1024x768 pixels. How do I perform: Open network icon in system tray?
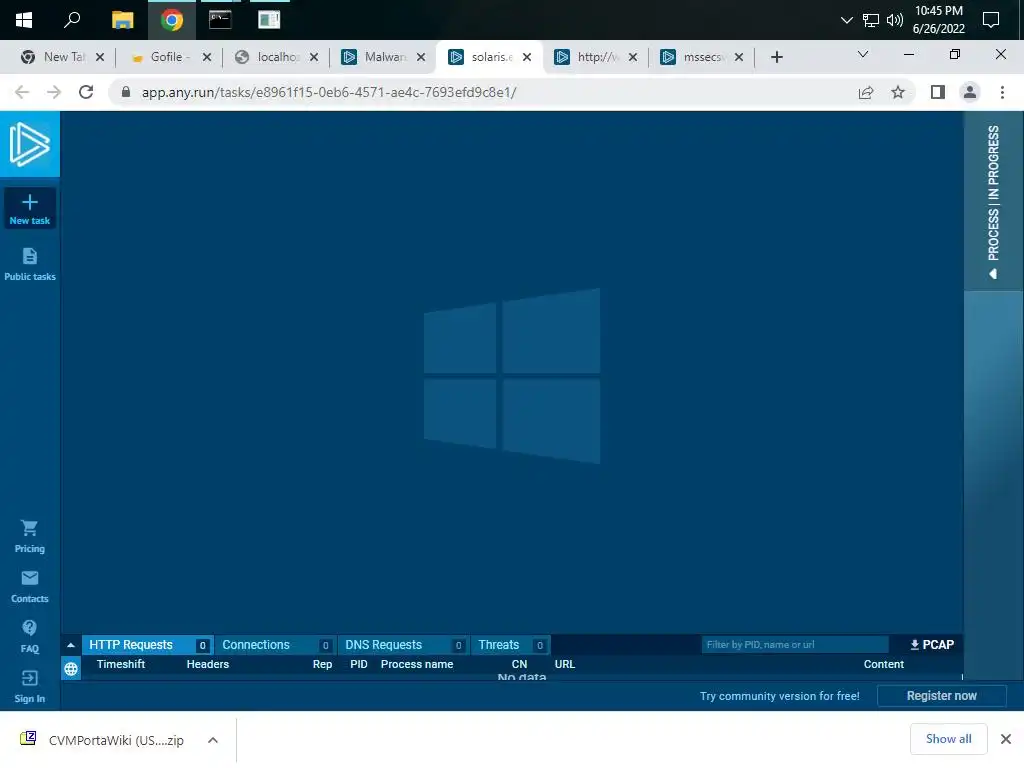tap(871, 20)
